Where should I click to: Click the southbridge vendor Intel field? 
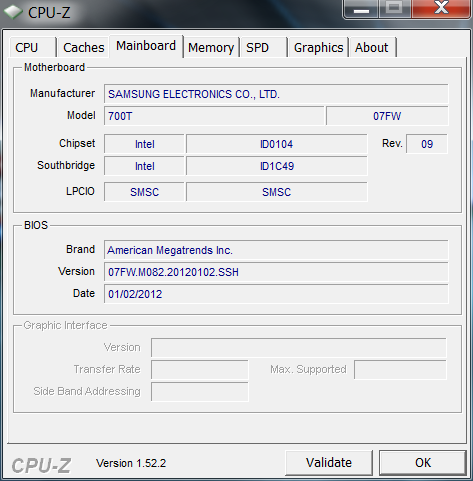[x=144, y=166]
